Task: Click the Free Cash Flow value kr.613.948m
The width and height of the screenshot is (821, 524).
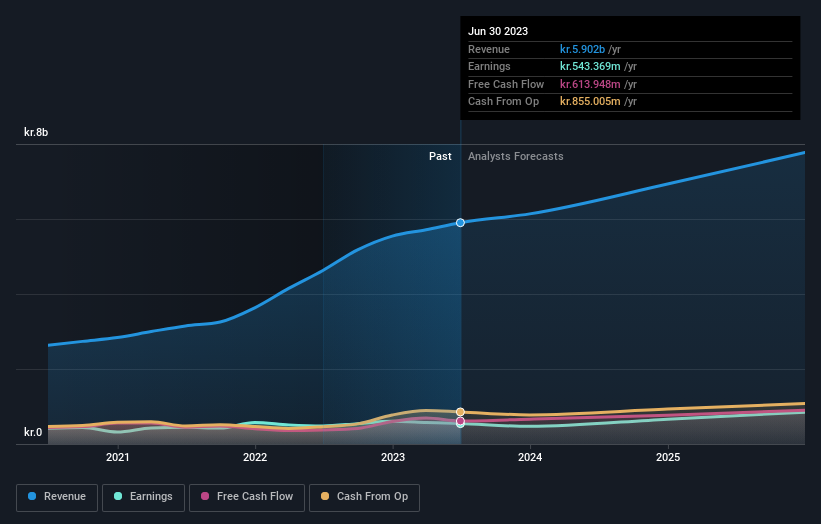Action: point(590,84)
